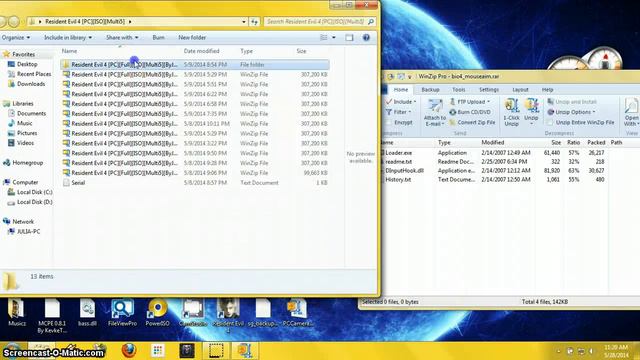Click the search magnifier icon in Explorer
Viewport: 640px width, 360px height.
coord(371,22)
